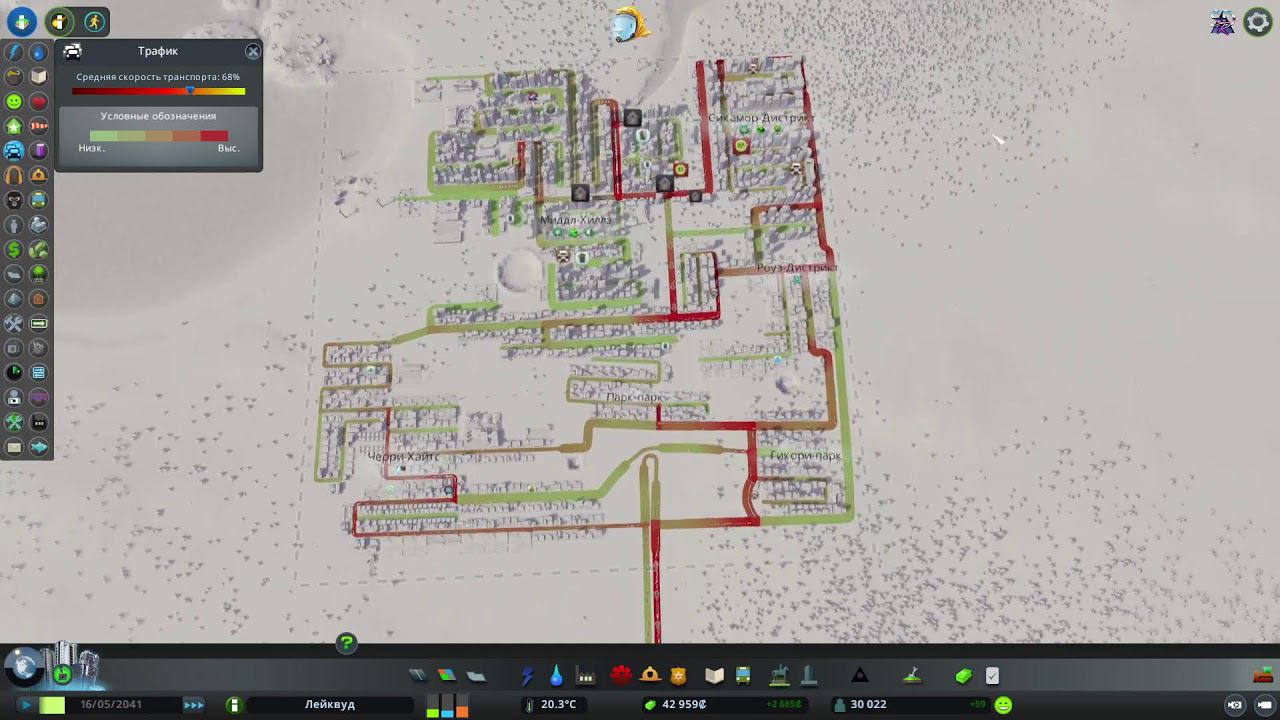Open the Maintenance crossed tools info view
Image resolution: width=1280 pixels, height=720 pixels.
tap(14, 323)
